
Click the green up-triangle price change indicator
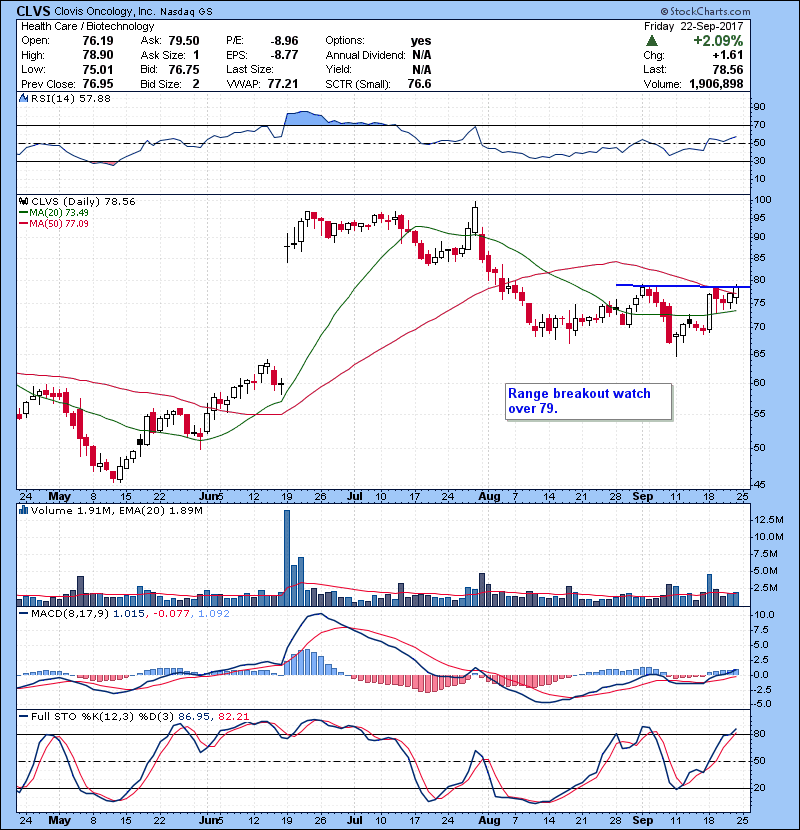coord(652,41)
